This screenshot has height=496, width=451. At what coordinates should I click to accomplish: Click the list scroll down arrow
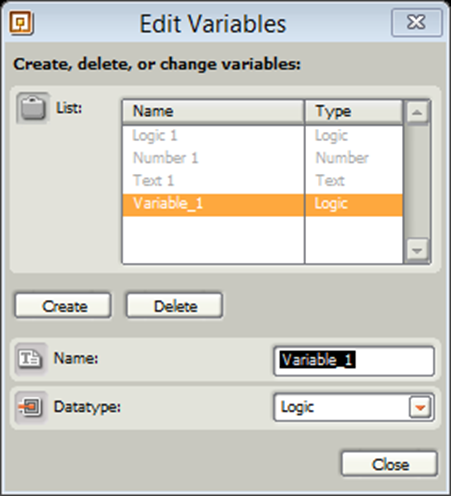click(417, 250)
